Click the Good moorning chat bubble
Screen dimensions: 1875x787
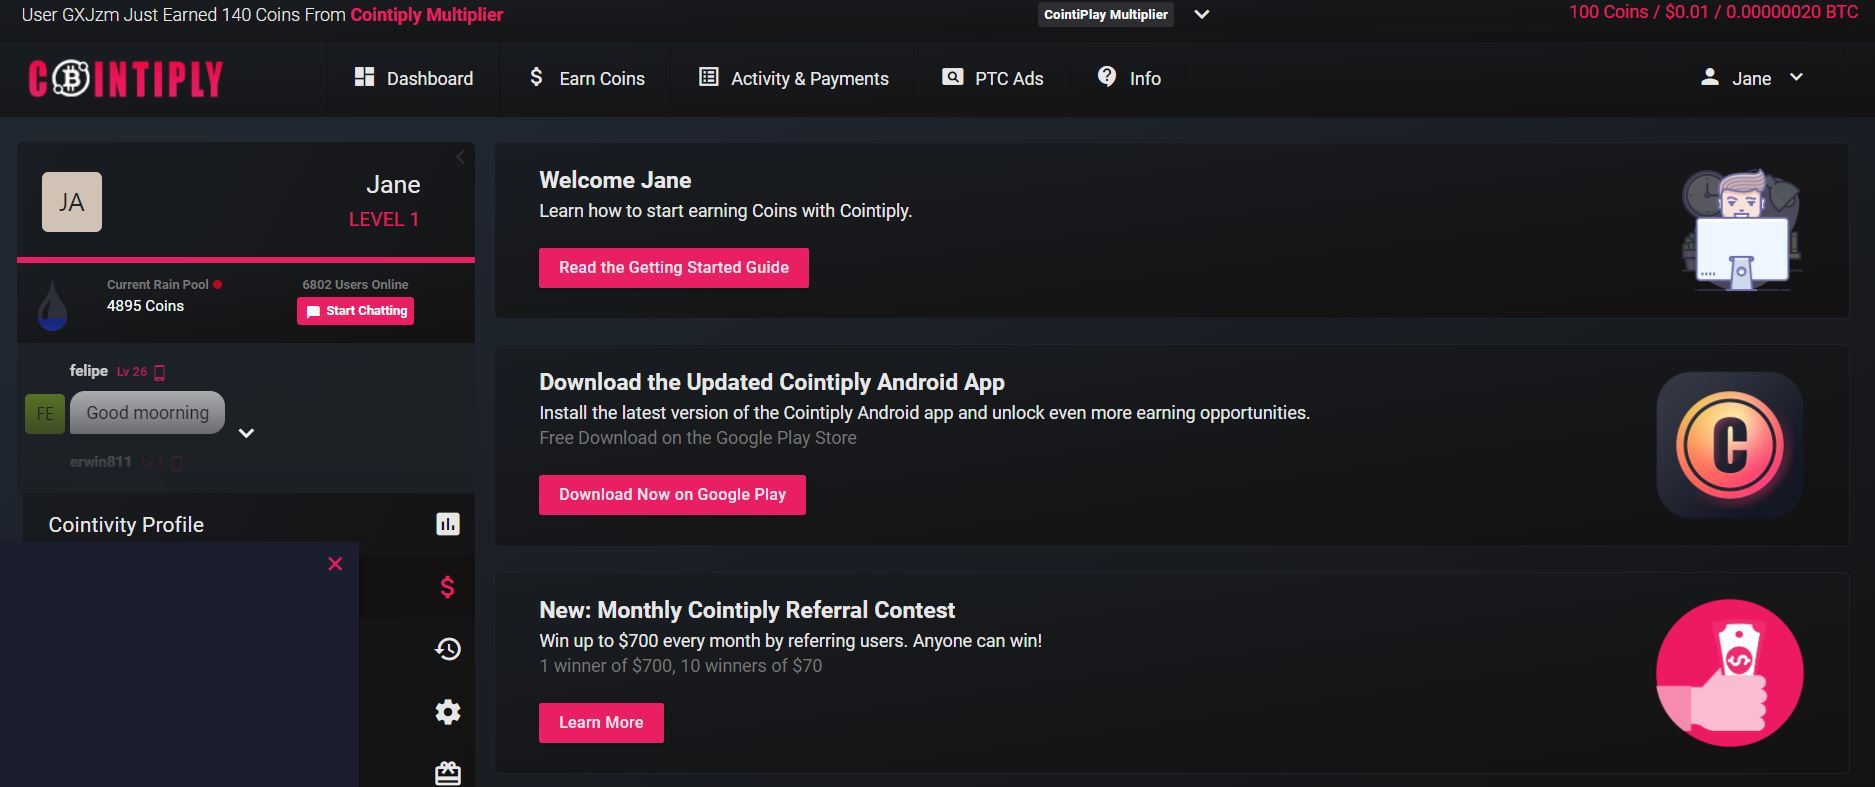[147, 413]
